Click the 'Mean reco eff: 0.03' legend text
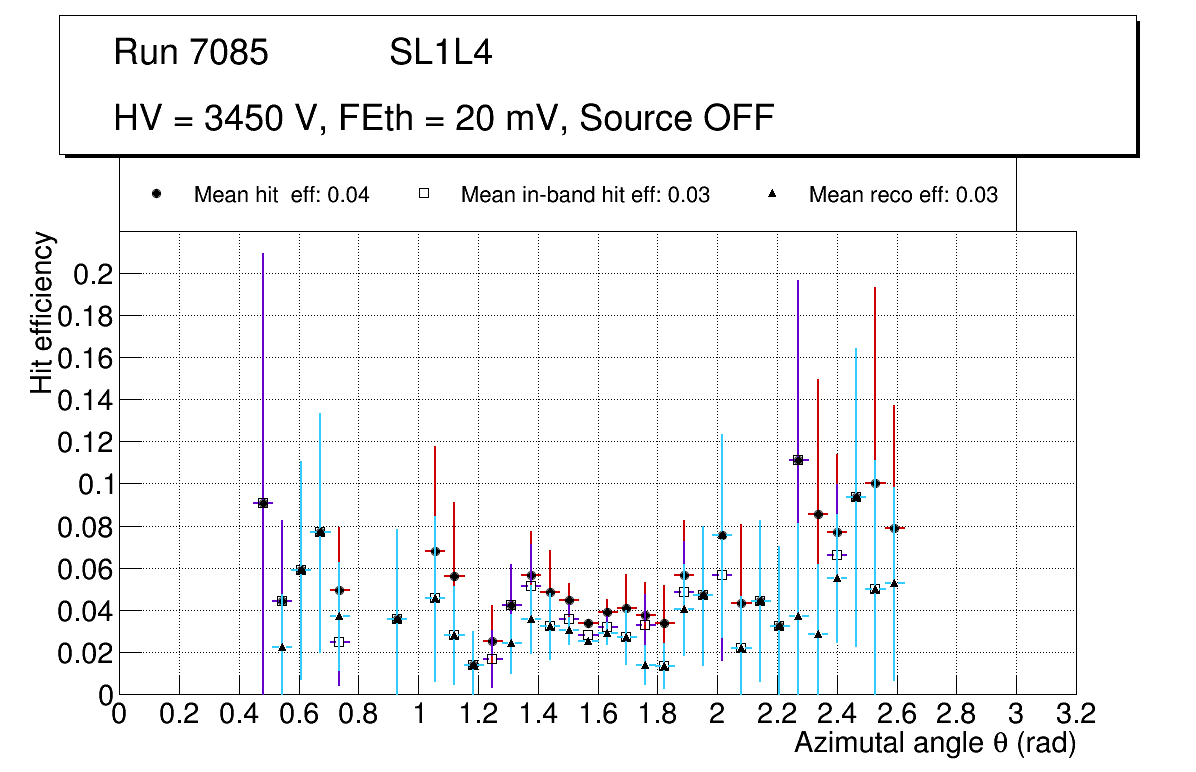This screenshot has height=772, width=1196. [903, 195]
